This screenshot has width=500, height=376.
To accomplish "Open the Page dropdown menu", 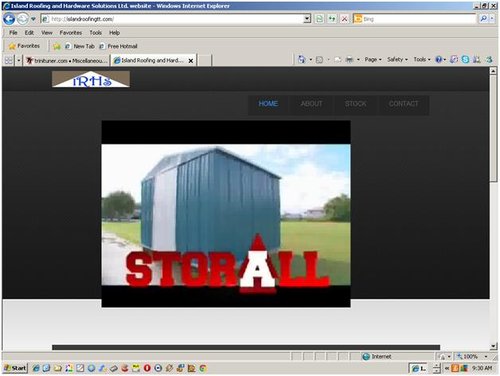I will pos(373,59).
